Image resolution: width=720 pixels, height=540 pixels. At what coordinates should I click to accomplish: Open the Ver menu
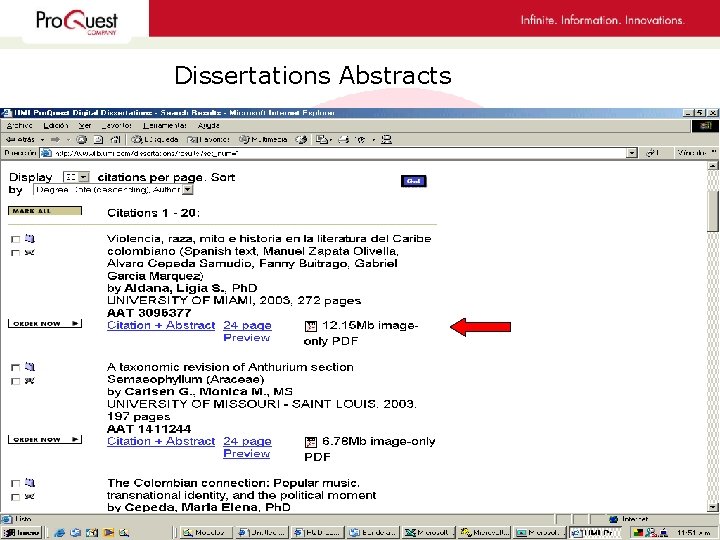pyautogui.click(x=85, y=125)
